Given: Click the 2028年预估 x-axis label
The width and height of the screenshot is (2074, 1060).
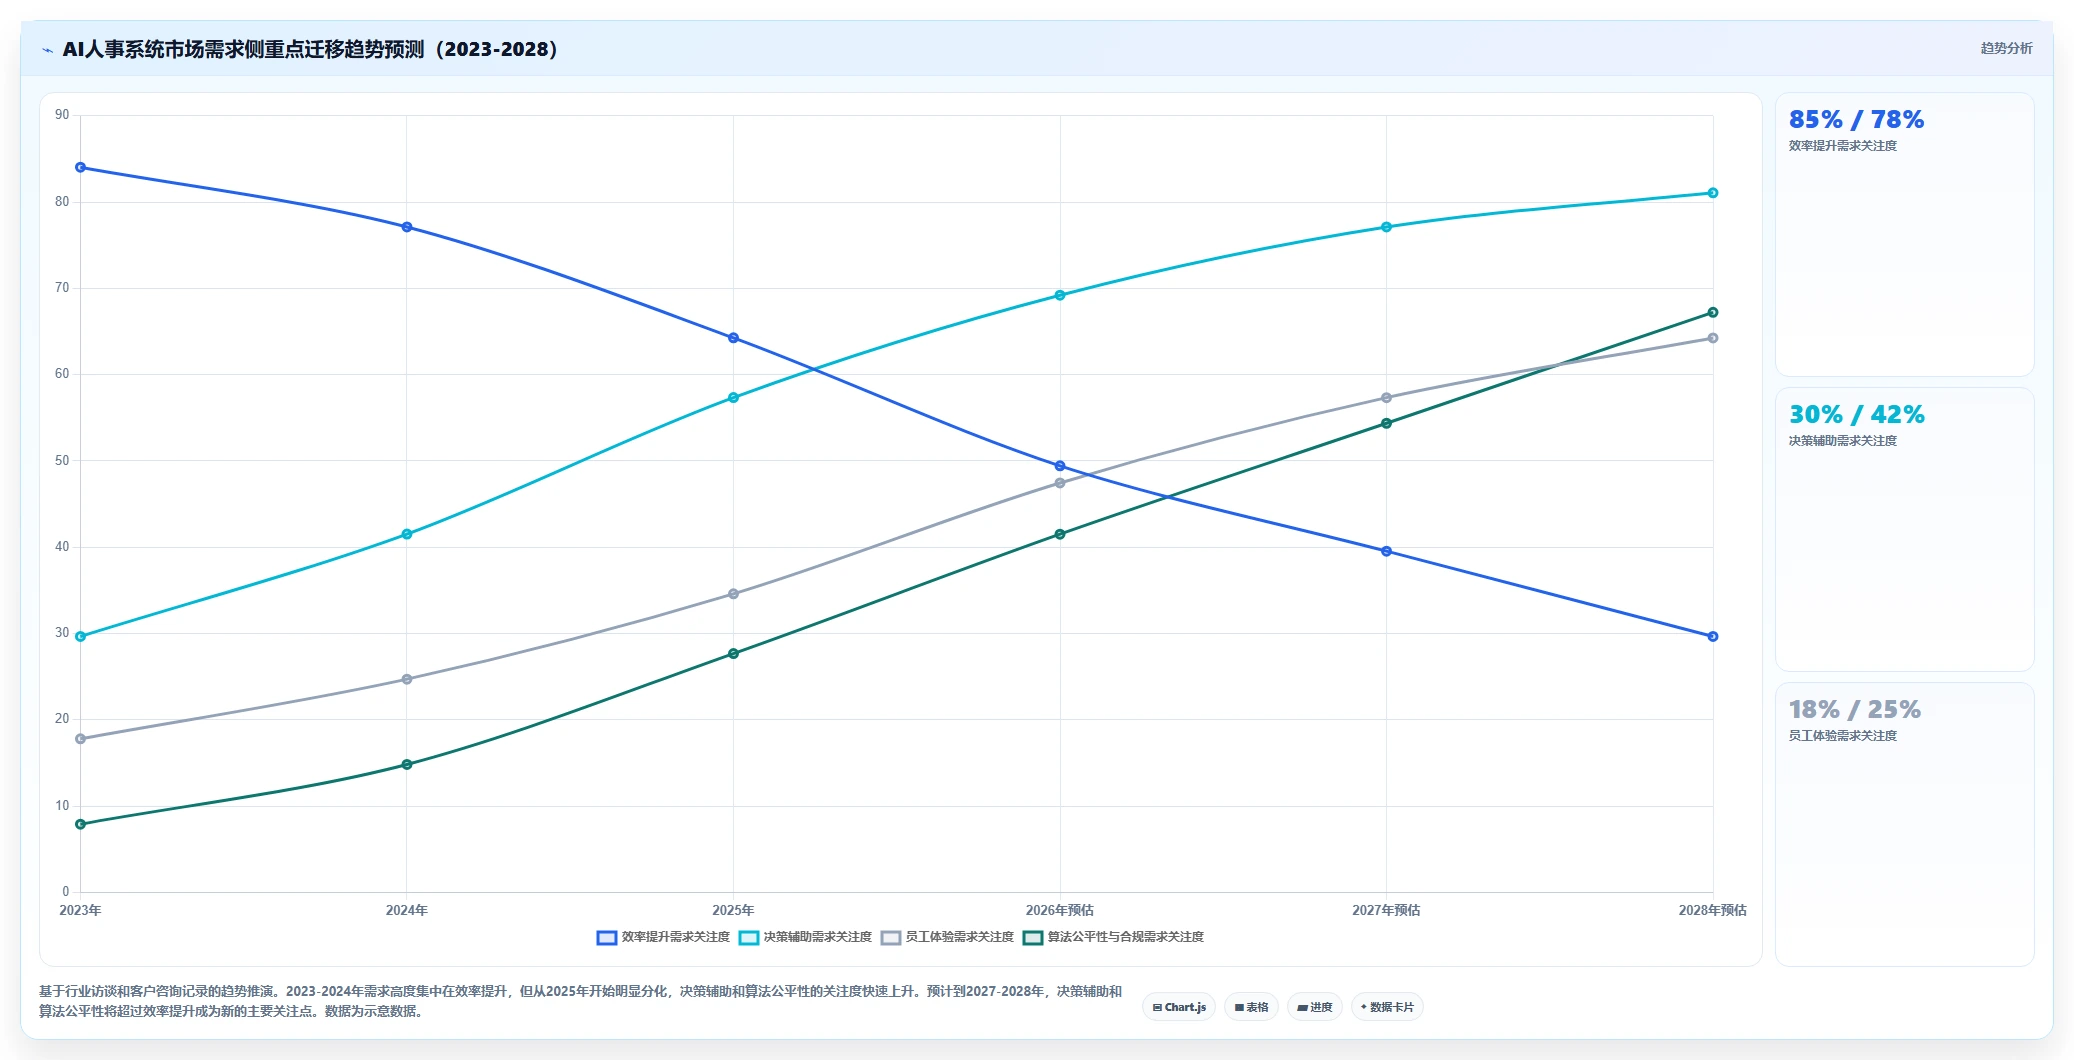Looking at the screenshot, I should tap(1713, 910).
